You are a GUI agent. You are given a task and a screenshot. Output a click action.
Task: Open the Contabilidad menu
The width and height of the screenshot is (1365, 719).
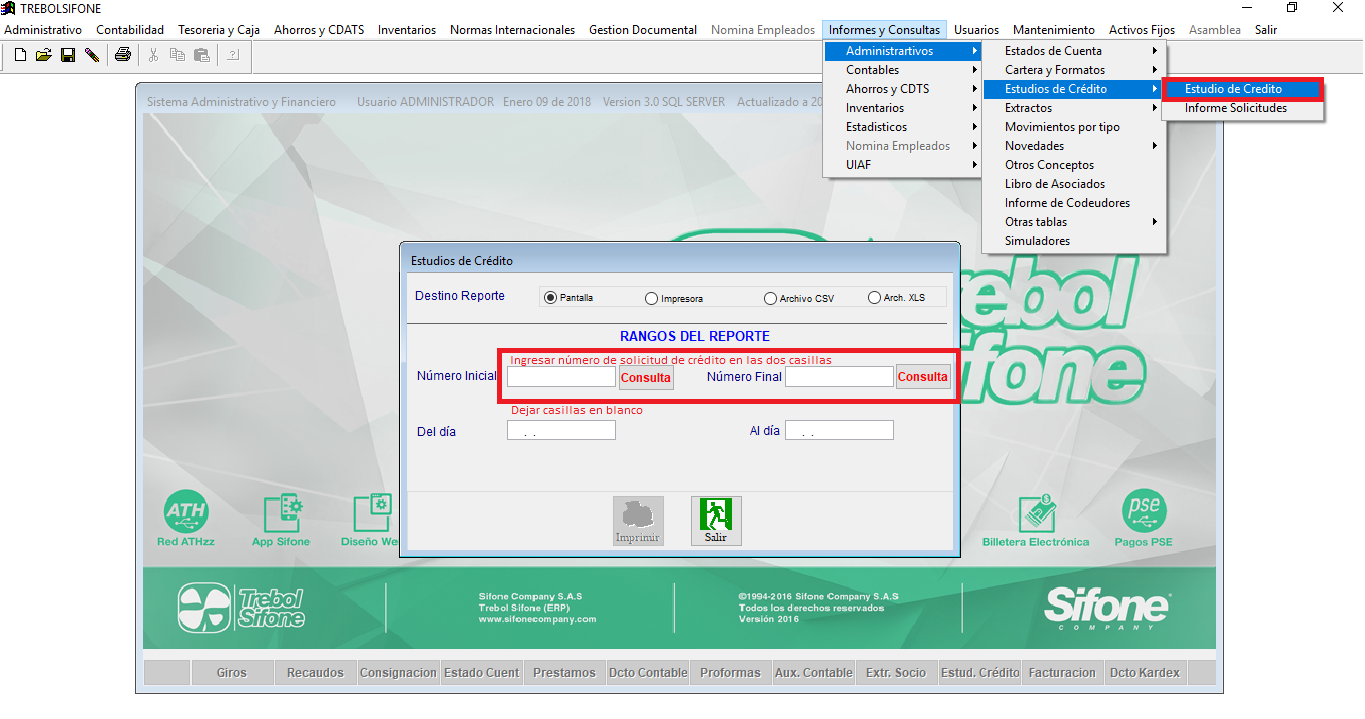(130, 30)
